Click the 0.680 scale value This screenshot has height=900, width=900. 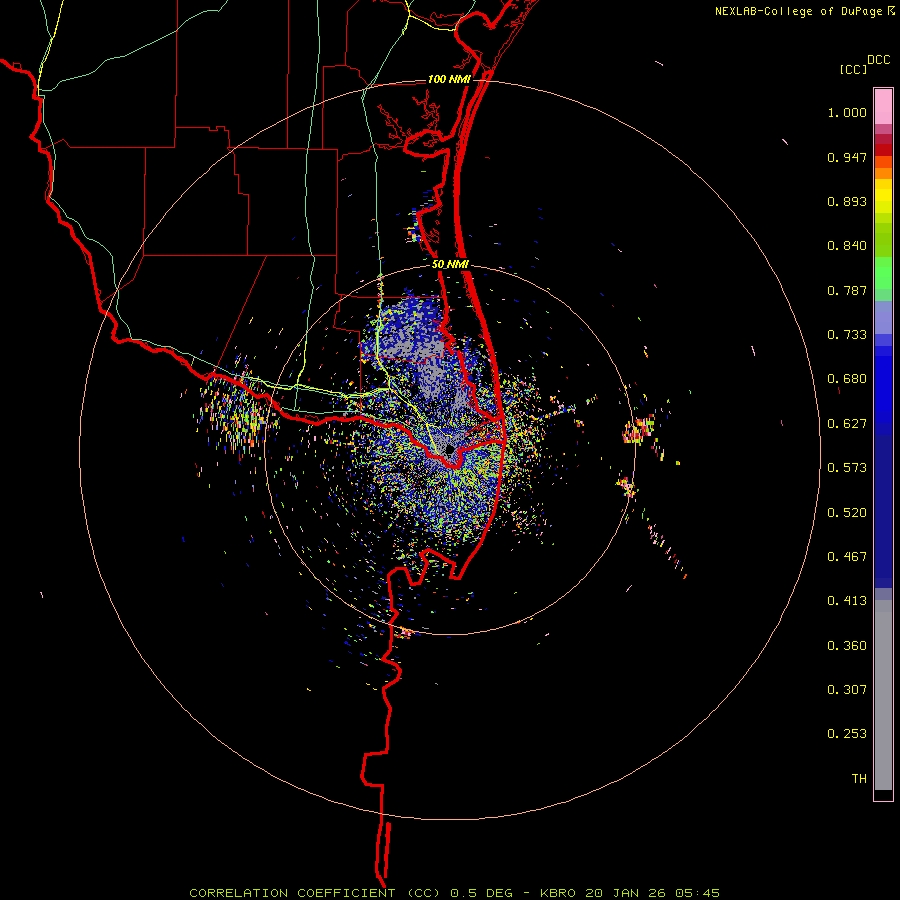[847, 379]
